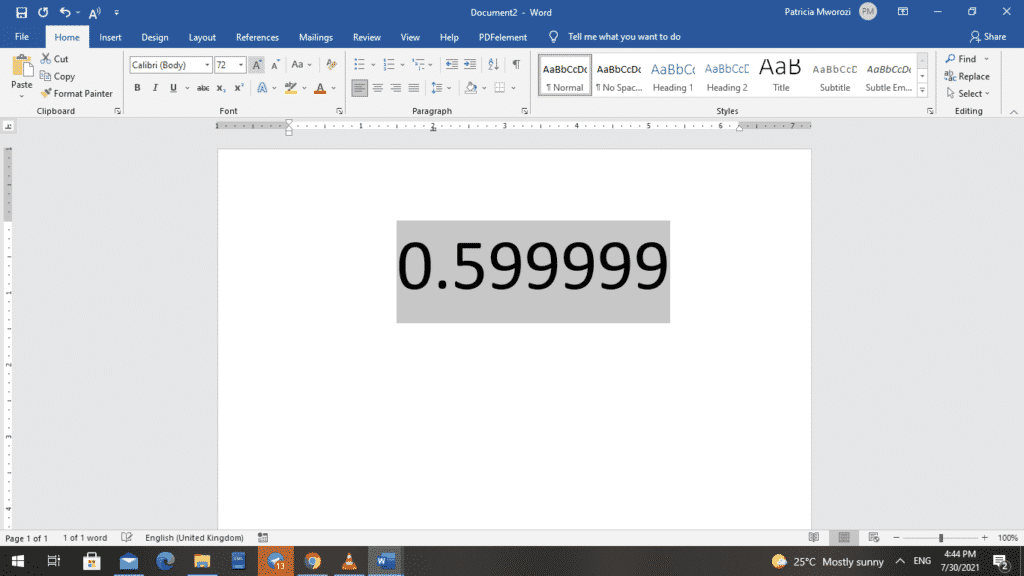
Task: Switch to the Layout ribbon tab
Action: click(202, 37)
